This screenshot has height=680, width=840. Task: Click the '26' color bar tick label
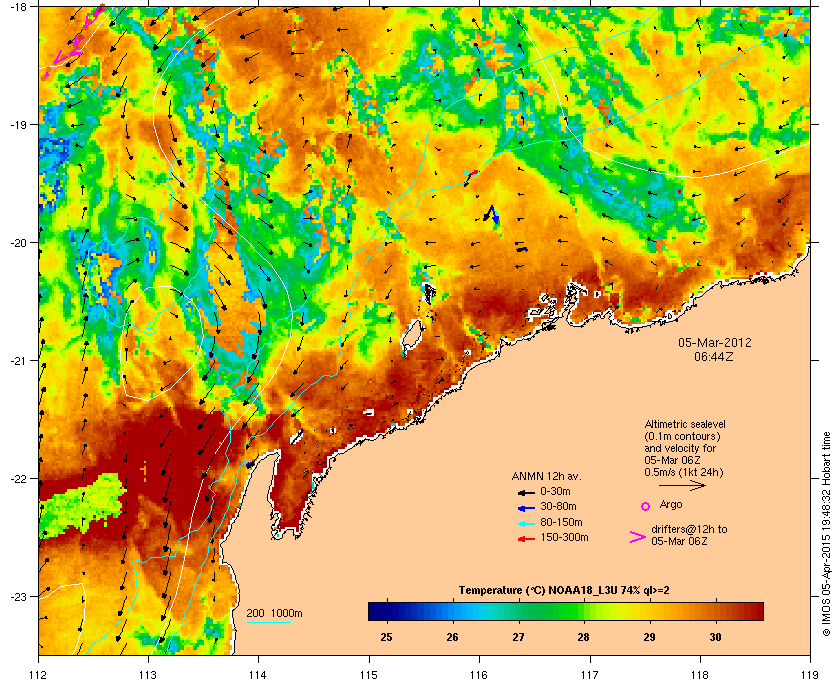click(453, 638)
